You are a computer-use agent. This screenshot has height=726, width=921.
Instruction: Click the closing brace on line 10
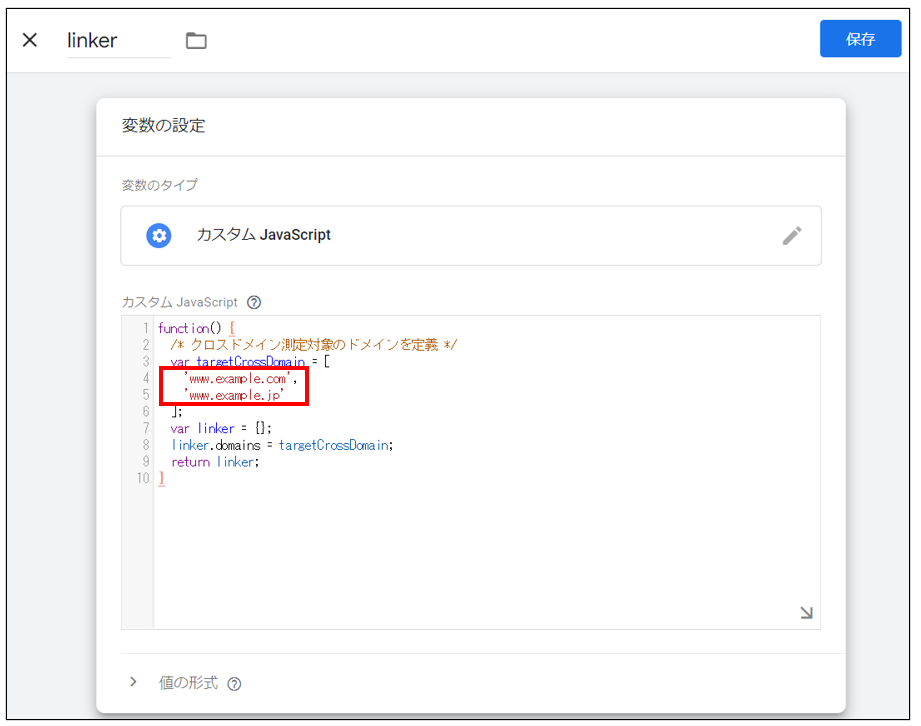point(162,478)
